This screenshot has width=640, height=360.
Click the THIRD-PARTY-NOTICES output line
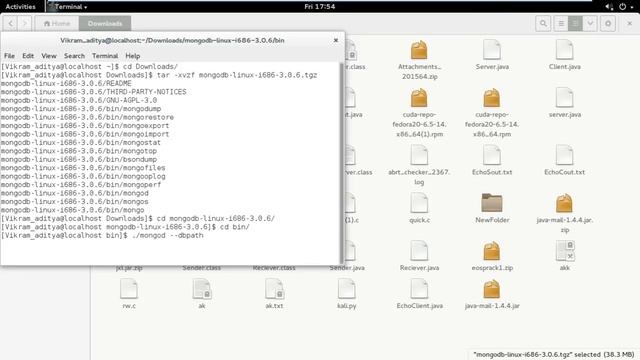(93, 92)
